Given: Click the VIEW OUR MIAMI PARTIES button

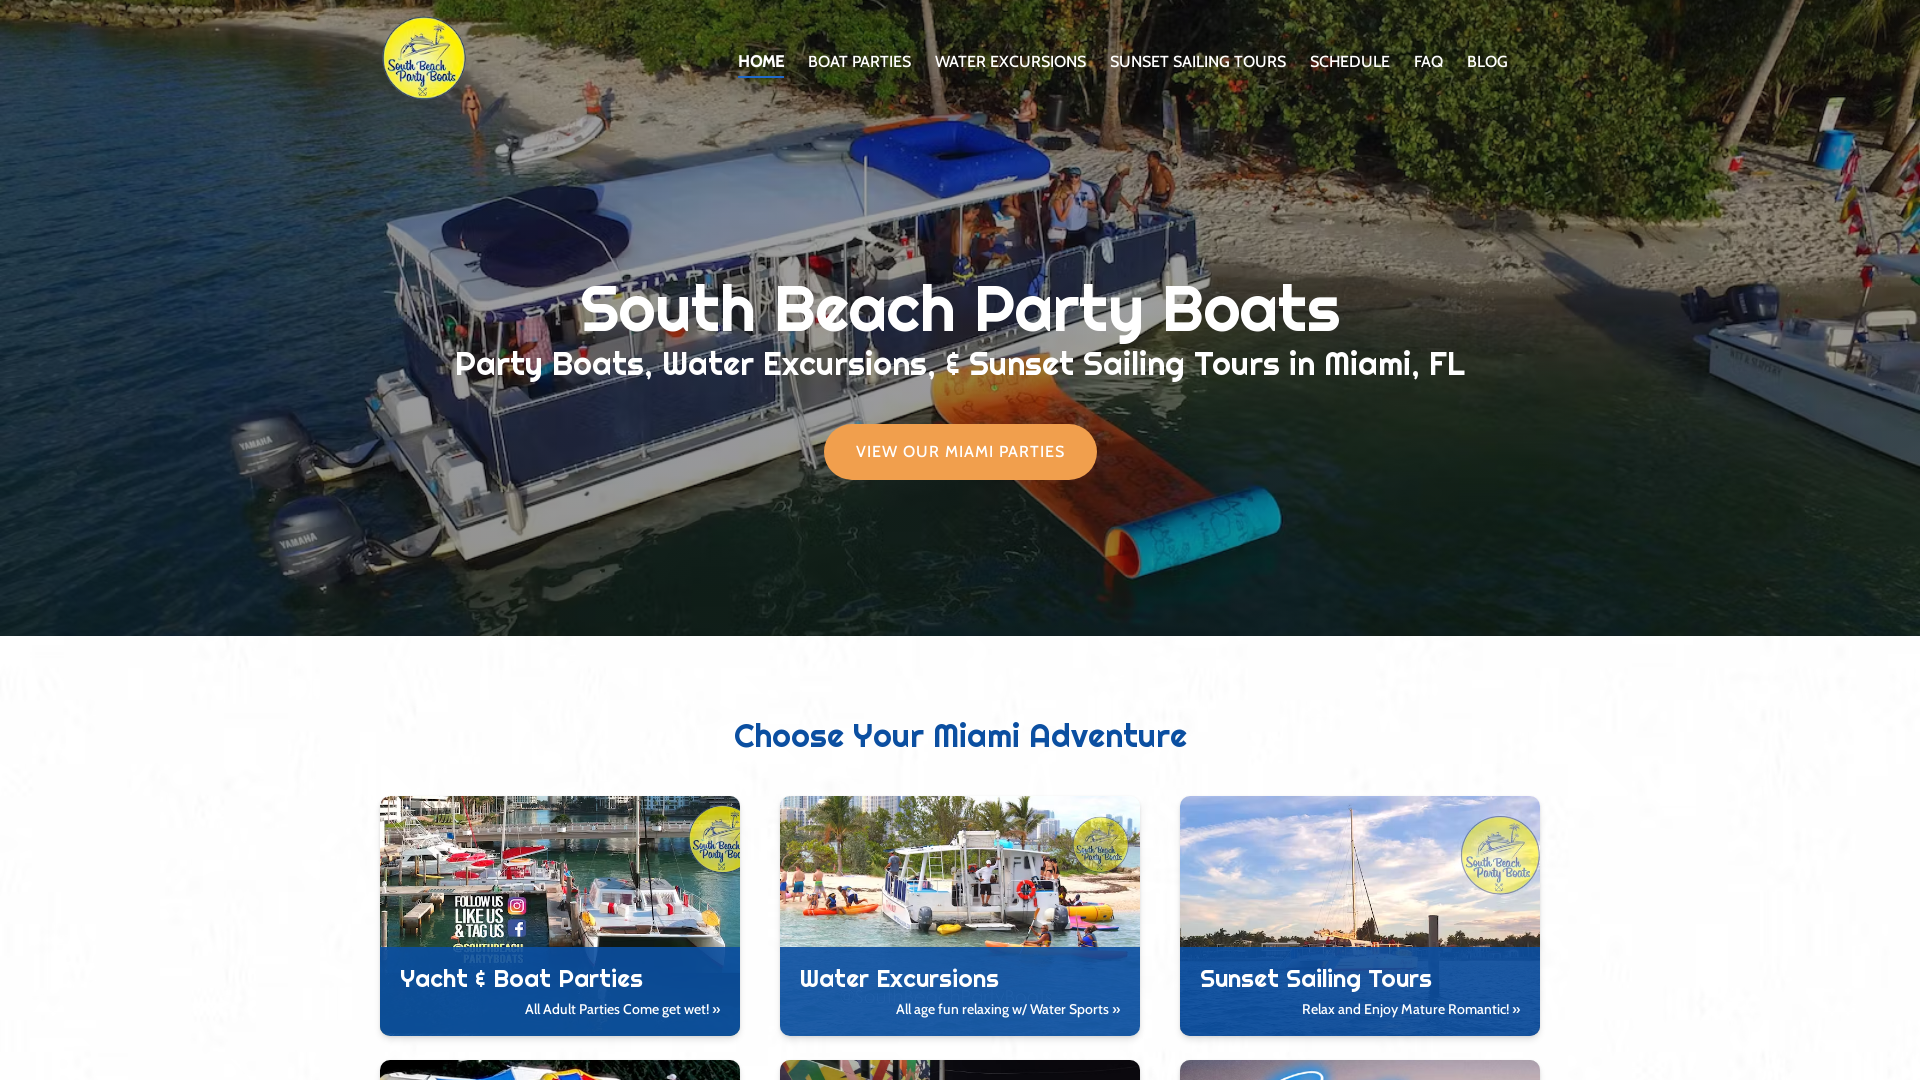Looking at the screenshot, I should [960, 452].
